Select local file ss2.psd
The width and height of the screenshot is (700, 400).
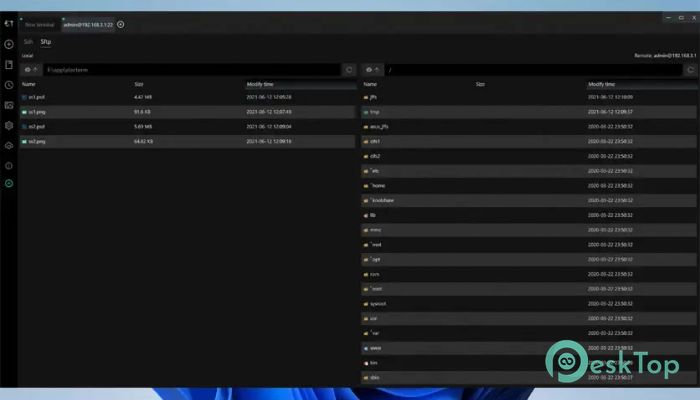pyautogui.click(x=188, y=126)
